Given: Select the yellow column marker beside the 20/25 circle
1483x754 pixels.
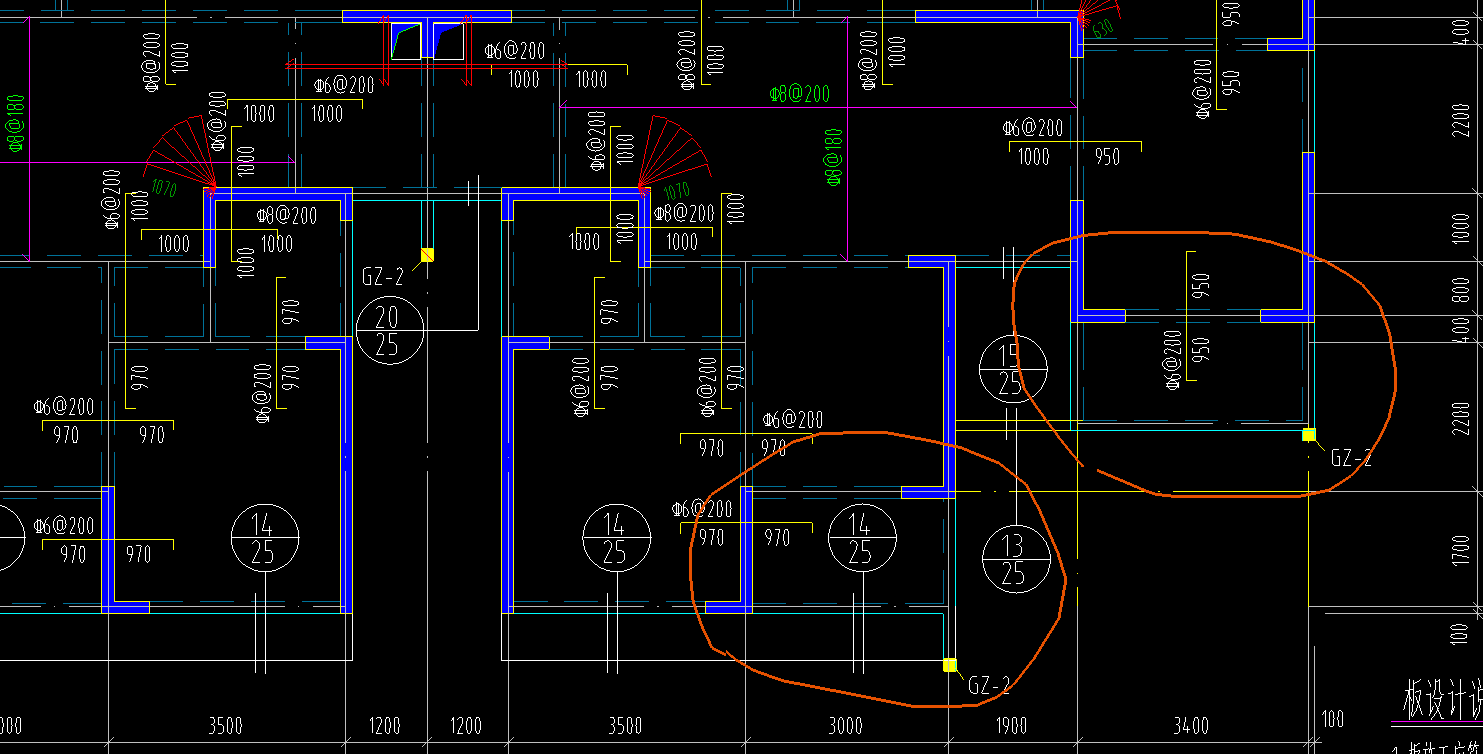Looking at the screenshot, I should click(x=427, y=254).
